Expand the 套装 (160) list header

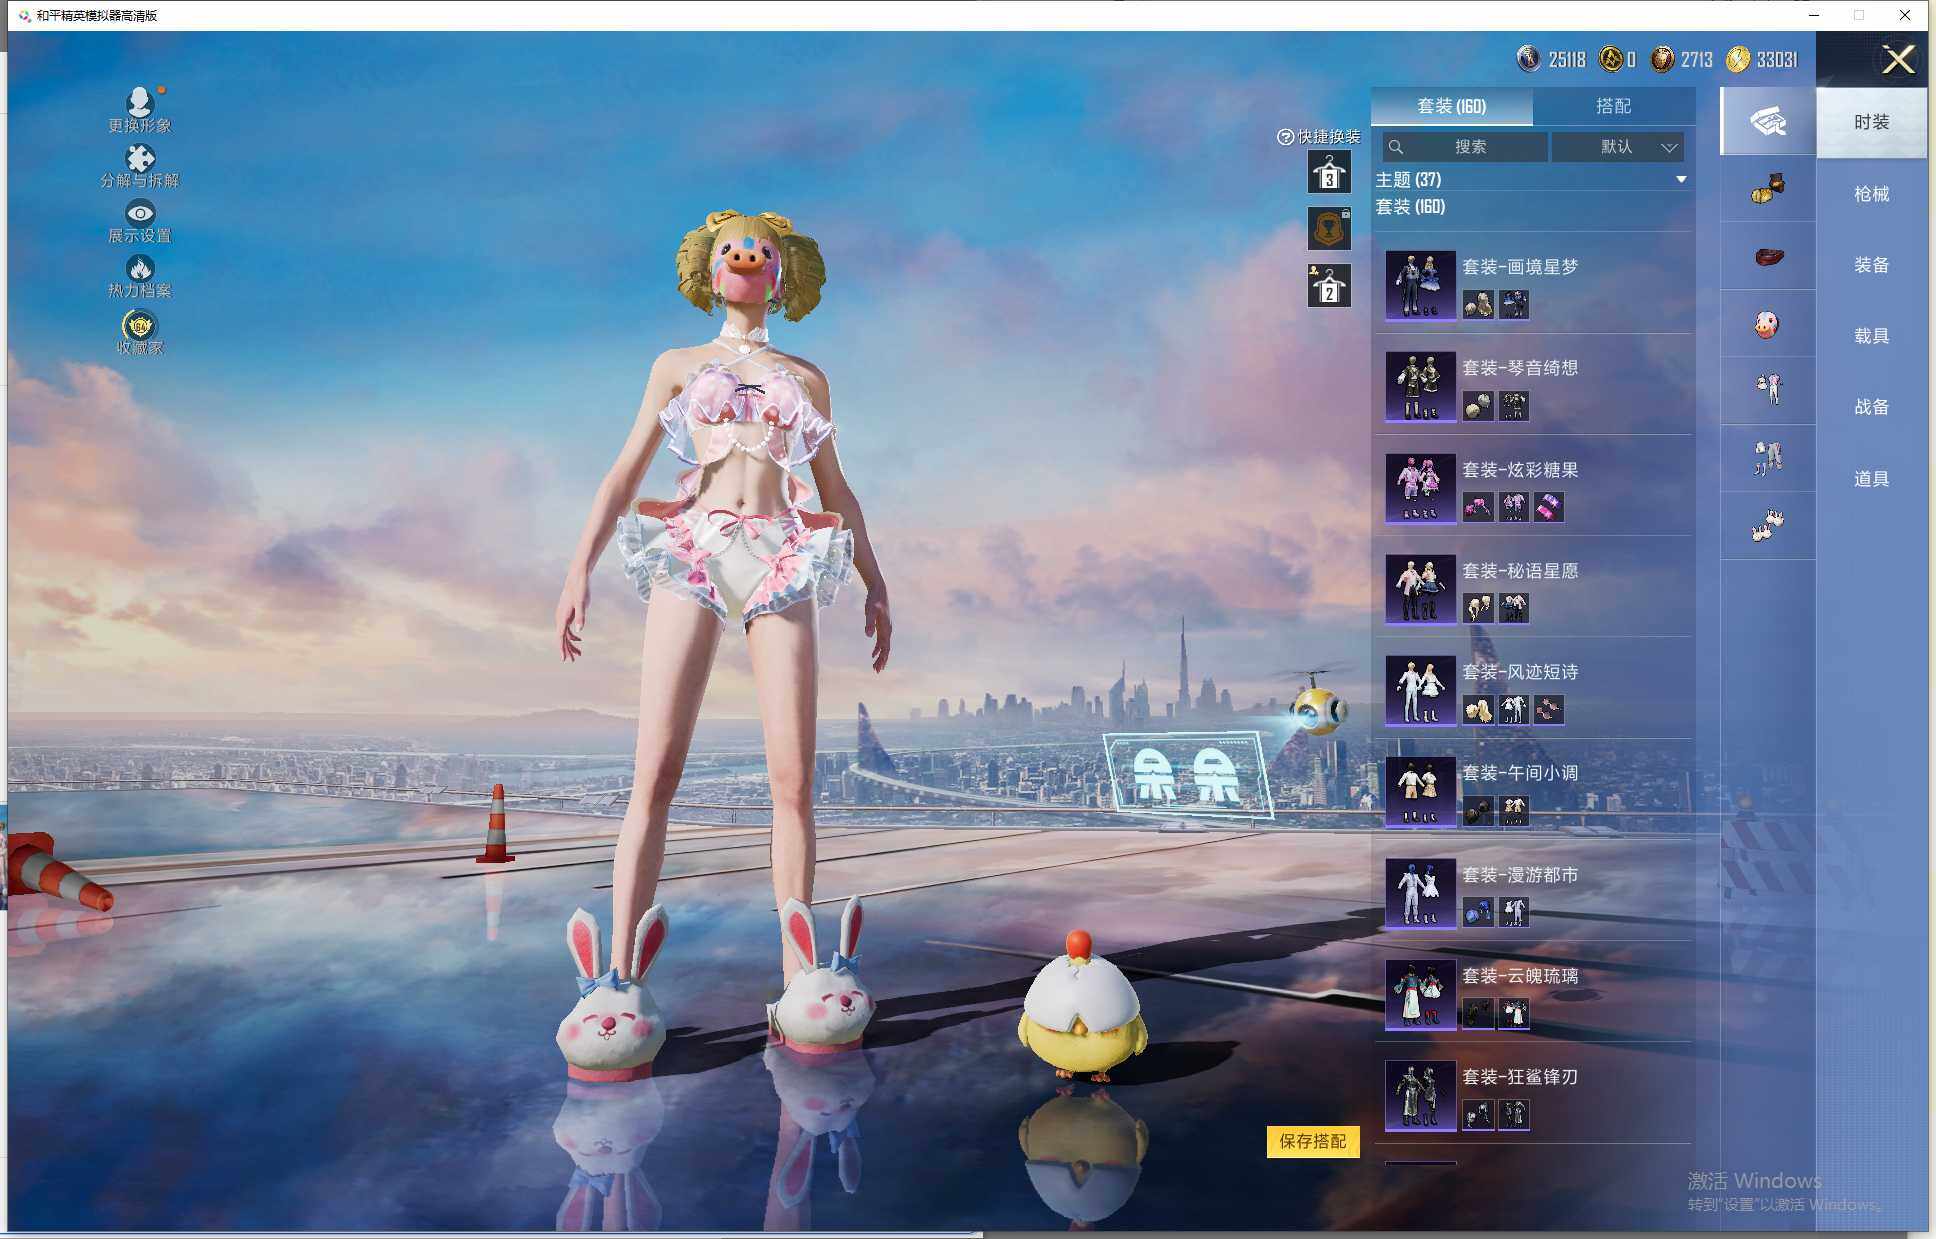click(1410, 207)
